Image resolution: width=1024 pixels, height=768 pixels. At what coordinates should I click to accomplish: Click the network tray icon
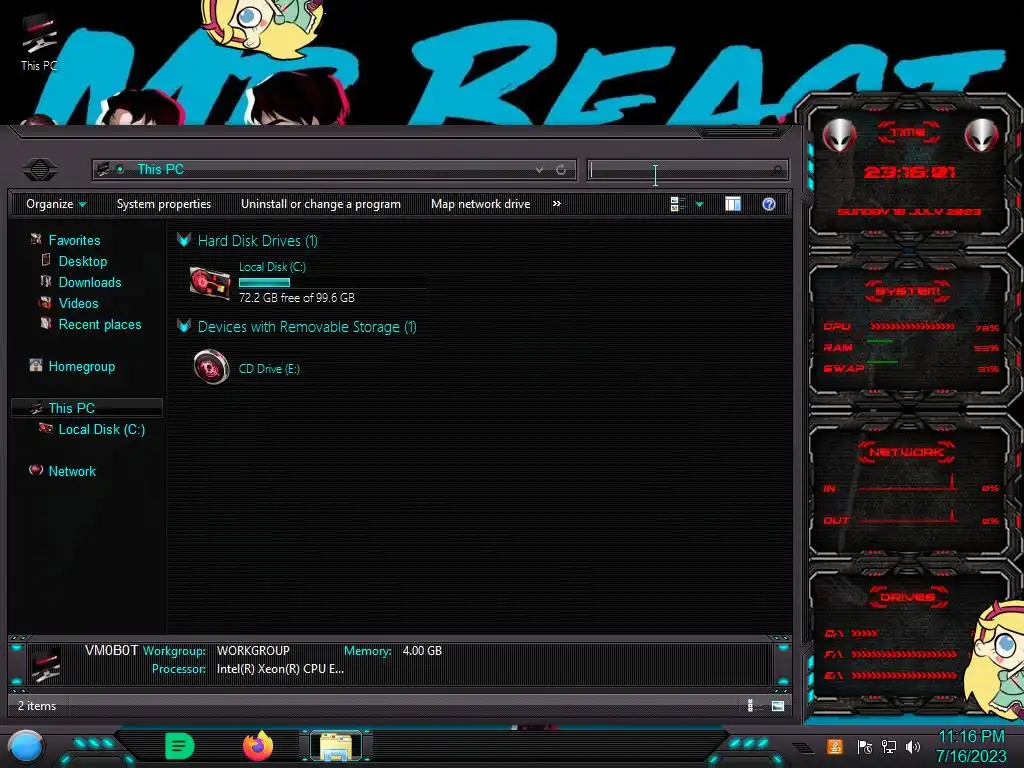pos(889,746)
